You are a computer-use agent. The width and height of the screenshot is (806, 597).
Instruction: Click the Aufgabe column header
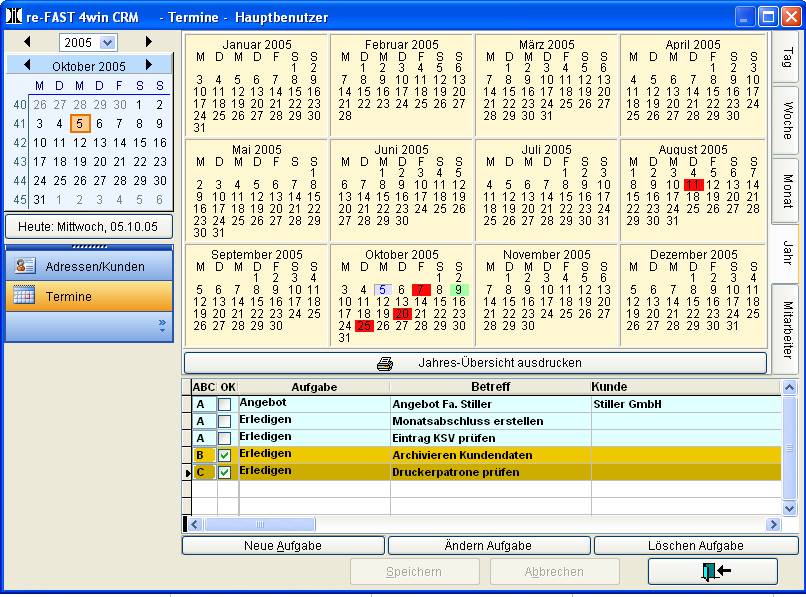pos(314,387)
